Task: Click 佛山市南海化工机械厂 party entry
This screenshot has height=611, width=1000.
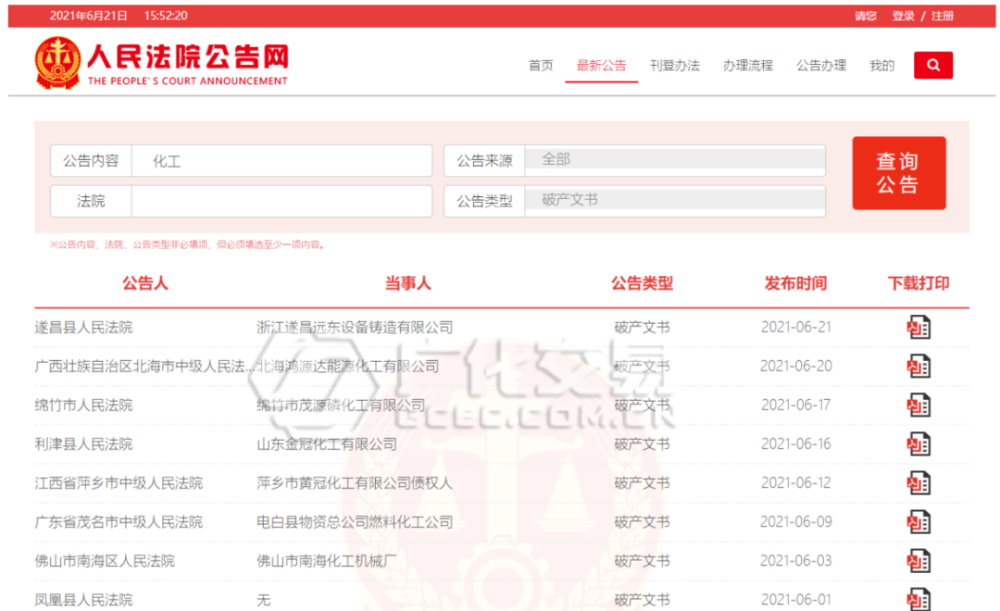Action: coord(327,561)
